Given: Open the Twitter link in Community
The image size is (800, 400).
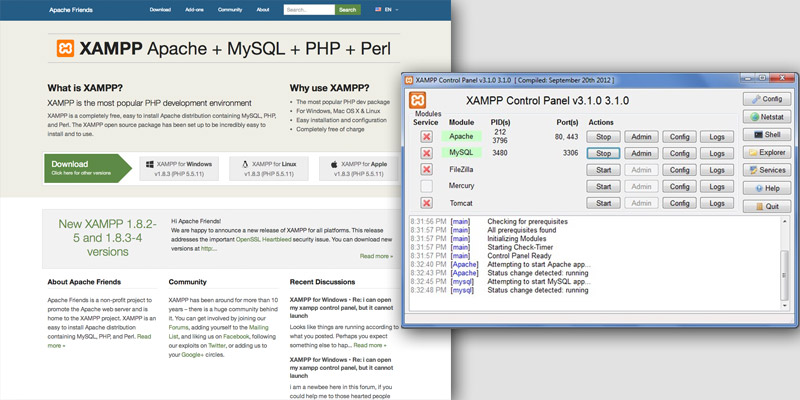Looking at the screenshot, I should pos(217,346).
